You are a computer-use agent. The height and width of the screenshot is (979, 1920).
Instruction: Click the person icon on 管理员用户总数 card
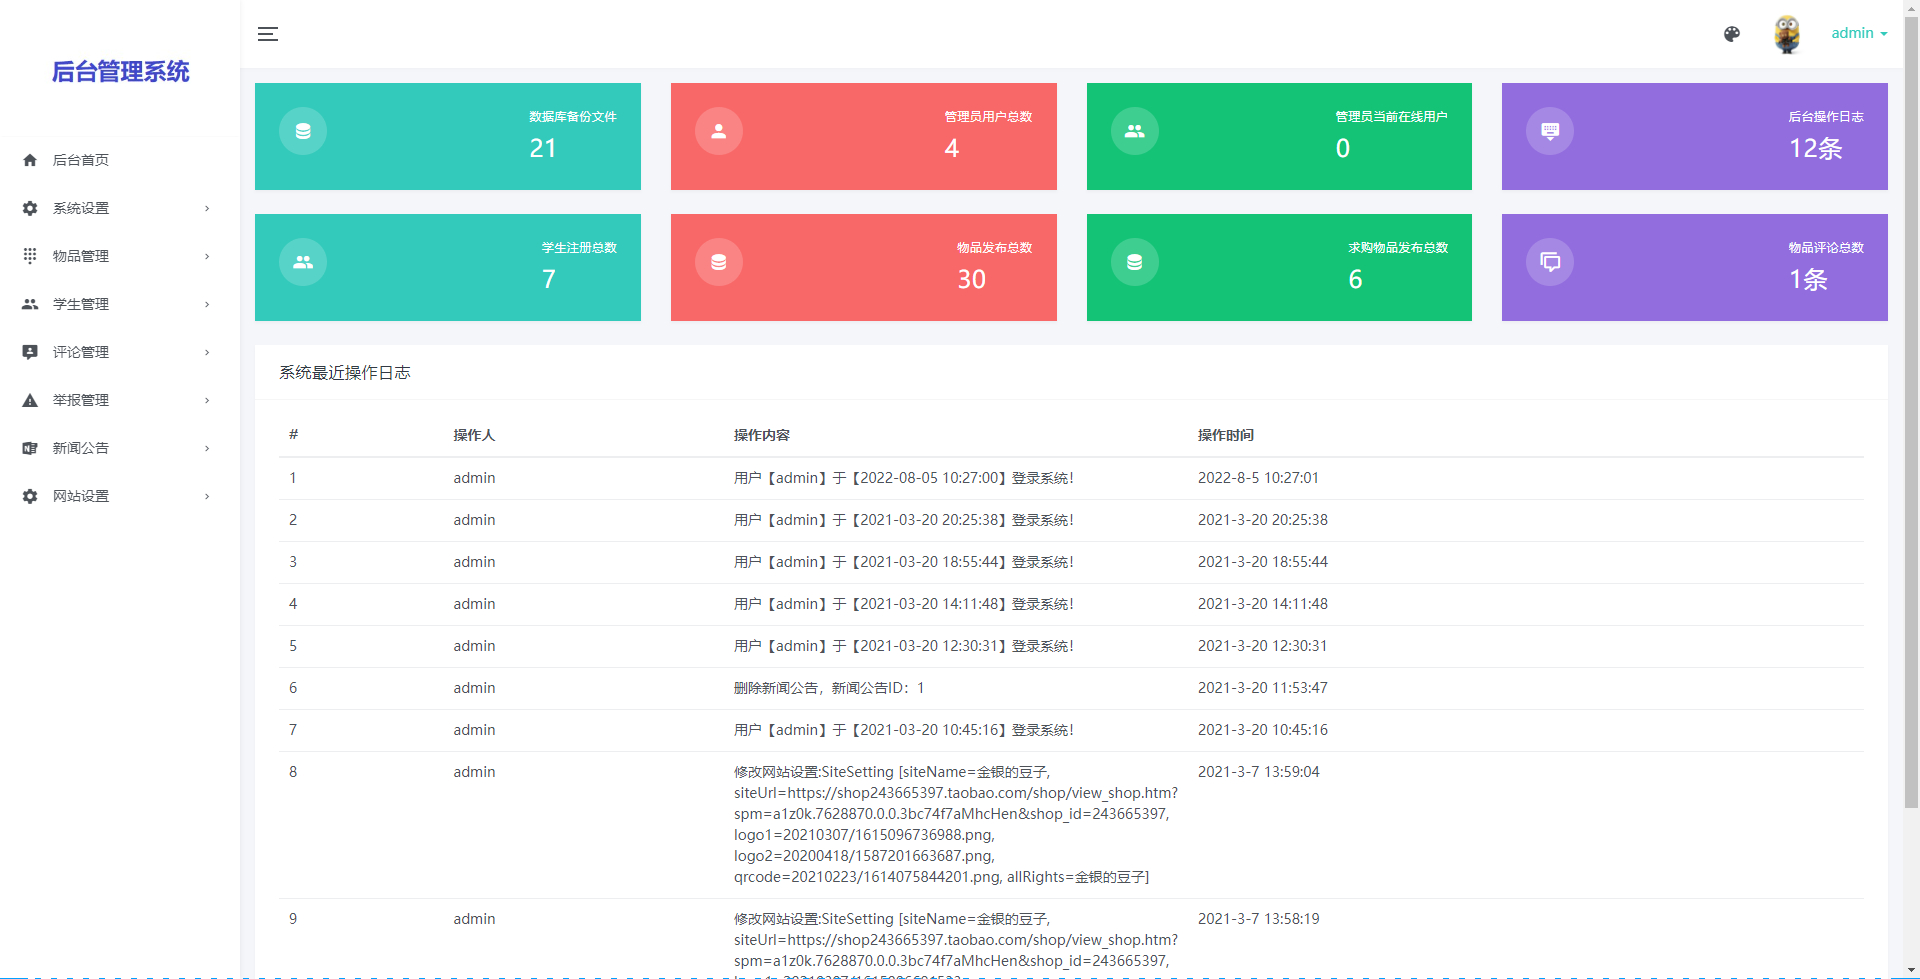pos(719,130)
